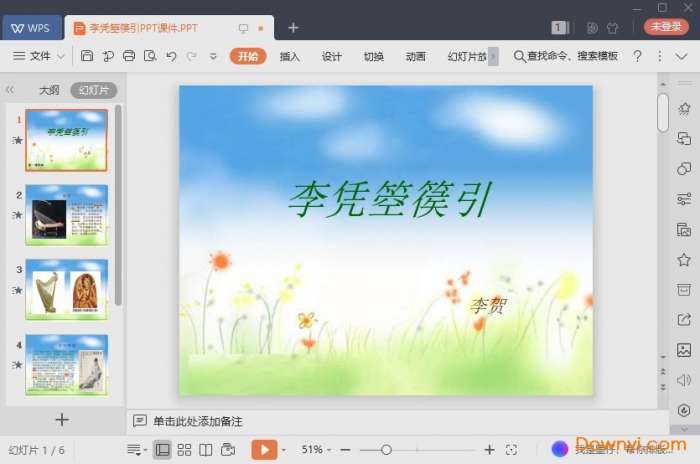Open print preview icon

click(150, 56)
